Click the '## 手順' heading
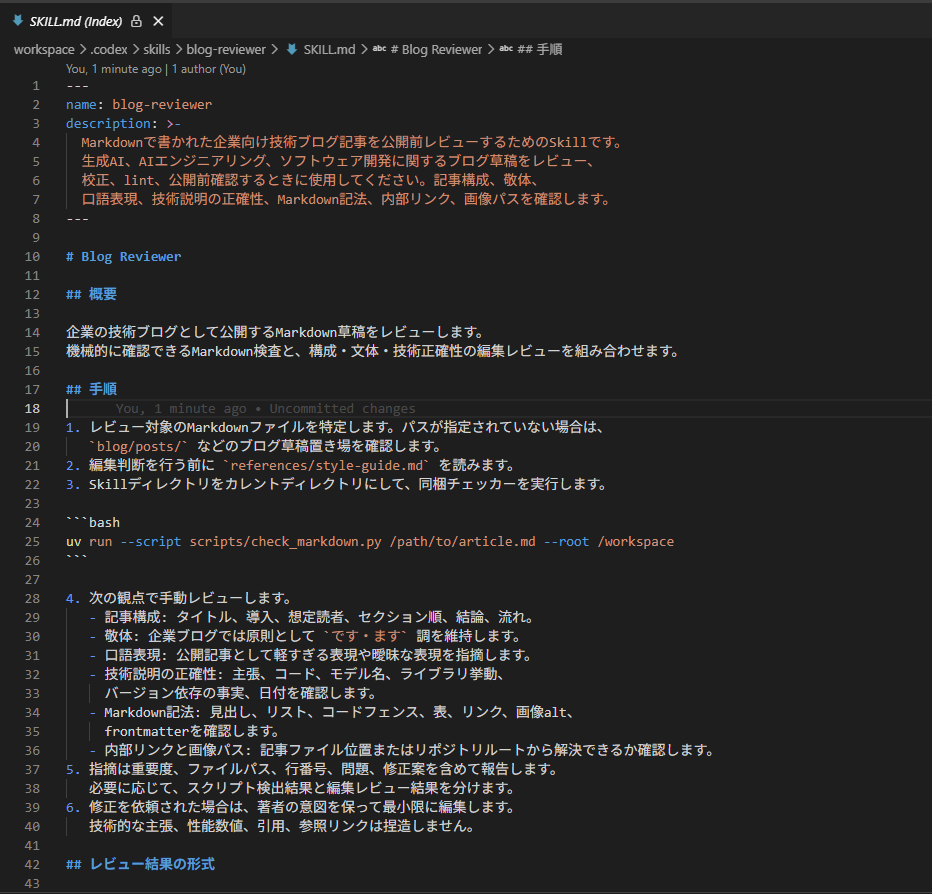 tap(91, 389)
